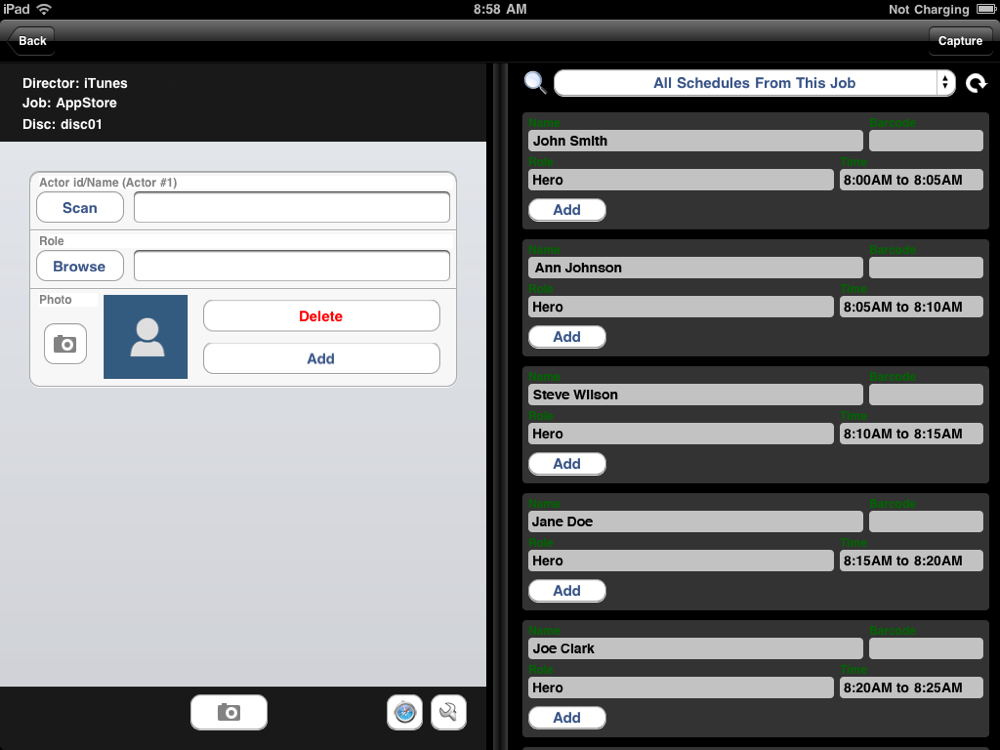1000x750 pixels.
Task: Select the Steve Wilson name field
Action: pyautogui.click(x=695, y=395)
